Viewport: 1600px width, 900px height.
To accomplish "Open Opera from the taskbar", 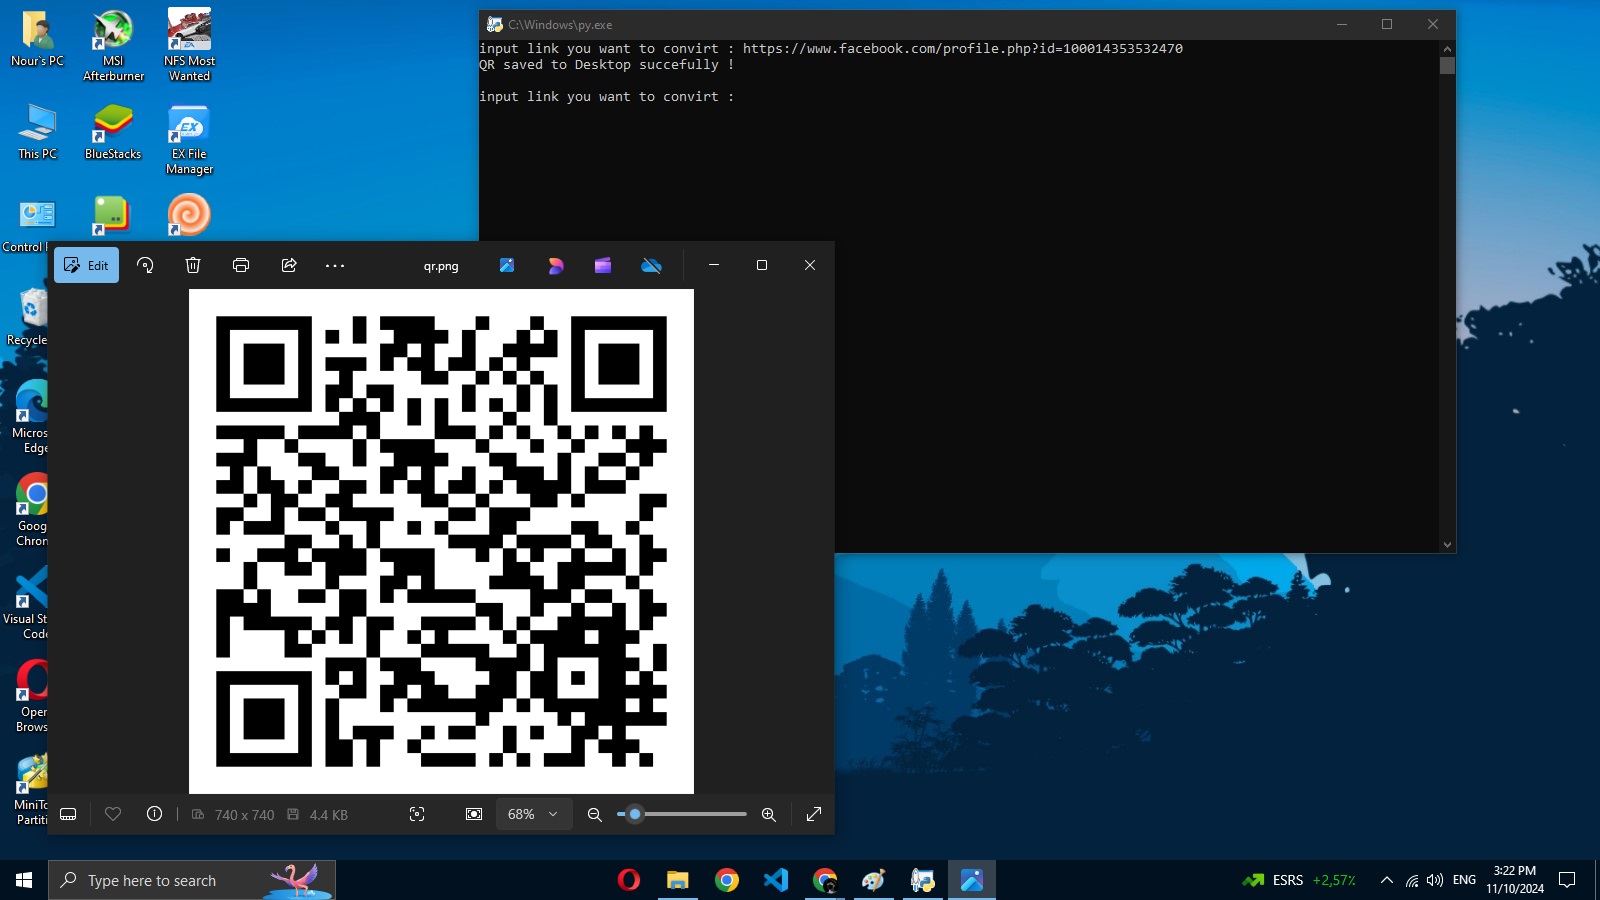I will (x=629, y=880).
